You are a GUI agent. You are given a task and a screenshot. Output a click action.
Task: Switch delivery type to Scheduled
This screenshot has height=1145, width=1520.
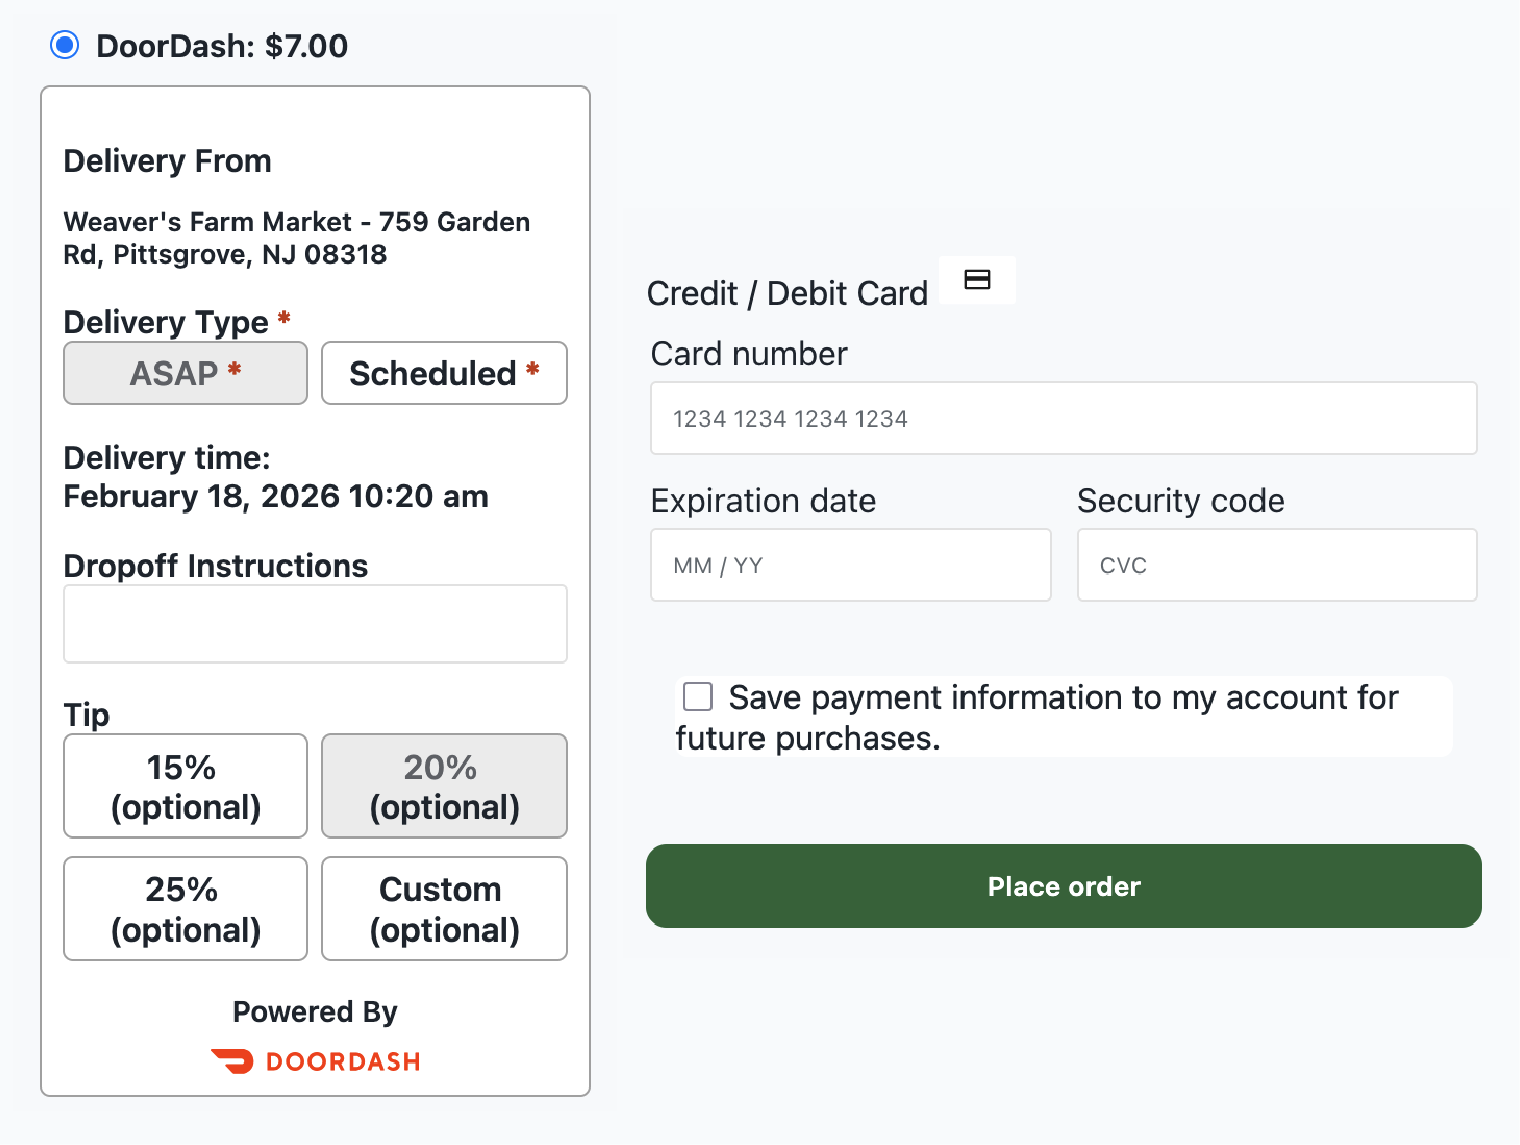coord(443,373)
